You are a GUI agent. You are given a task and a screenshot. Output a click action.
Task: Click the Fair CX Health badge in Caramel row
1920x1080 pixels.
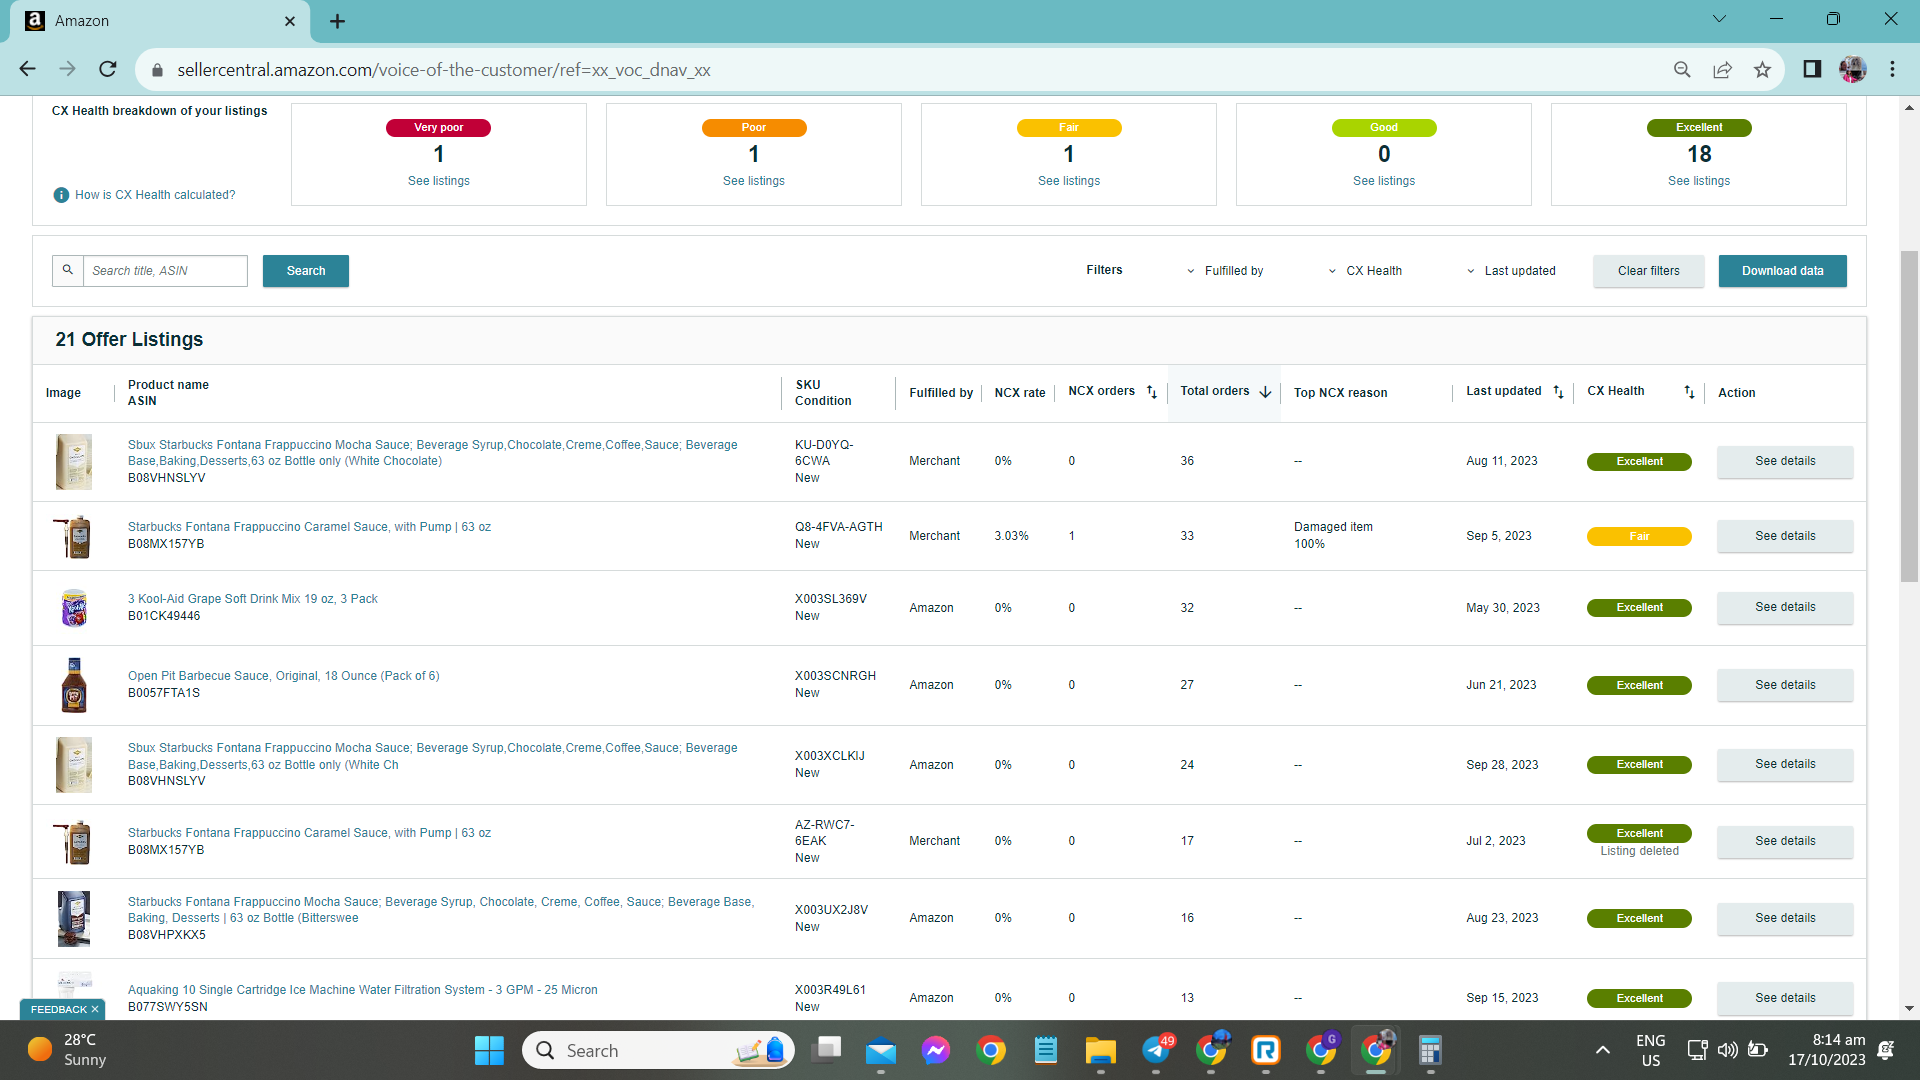pyautogui.click(x=1639, y=536)
